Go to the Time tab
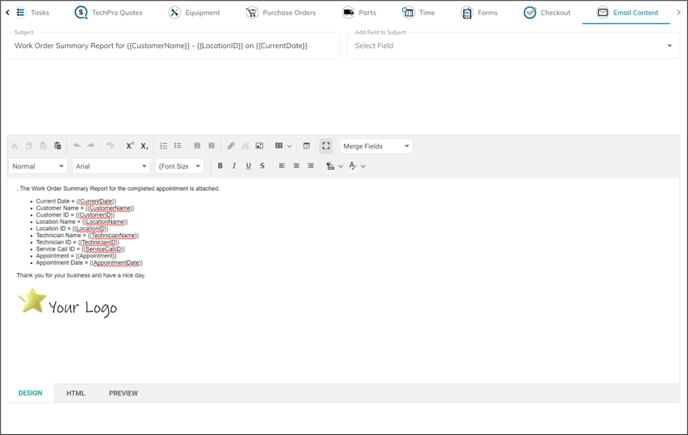 click(x=419, y=13)
